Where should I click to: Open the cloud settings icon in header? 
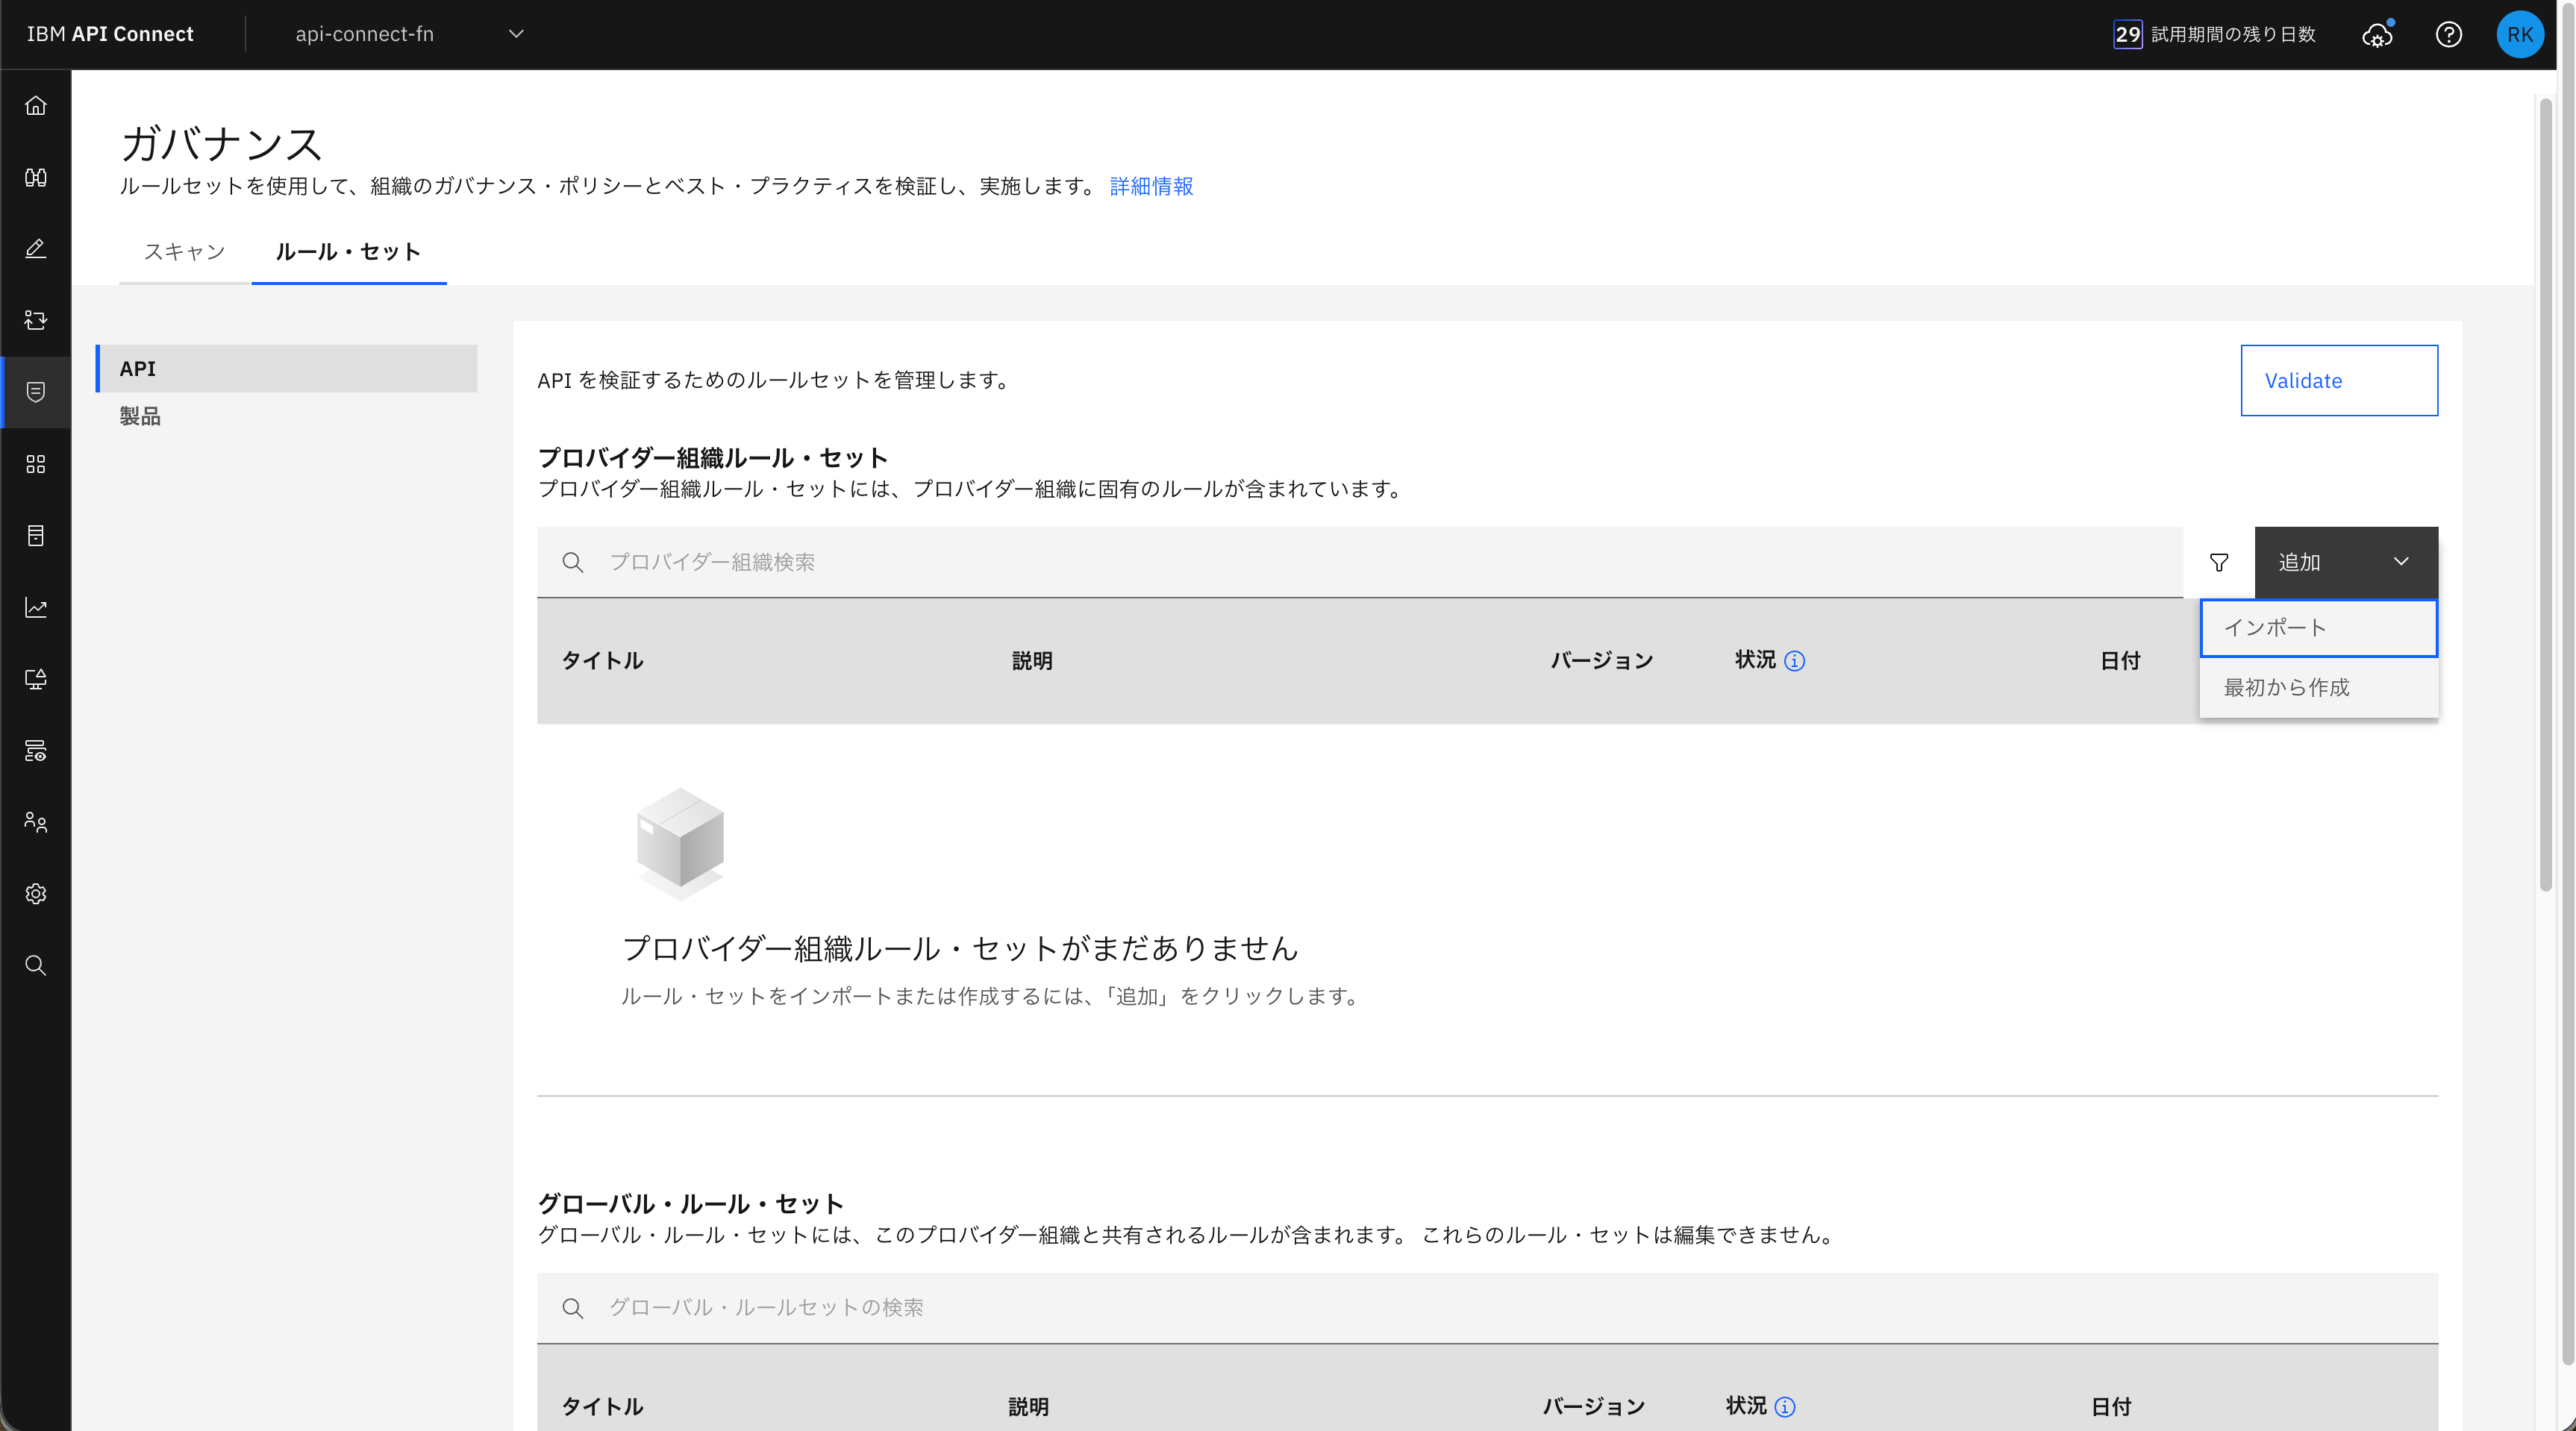(x=2378, y=35)
